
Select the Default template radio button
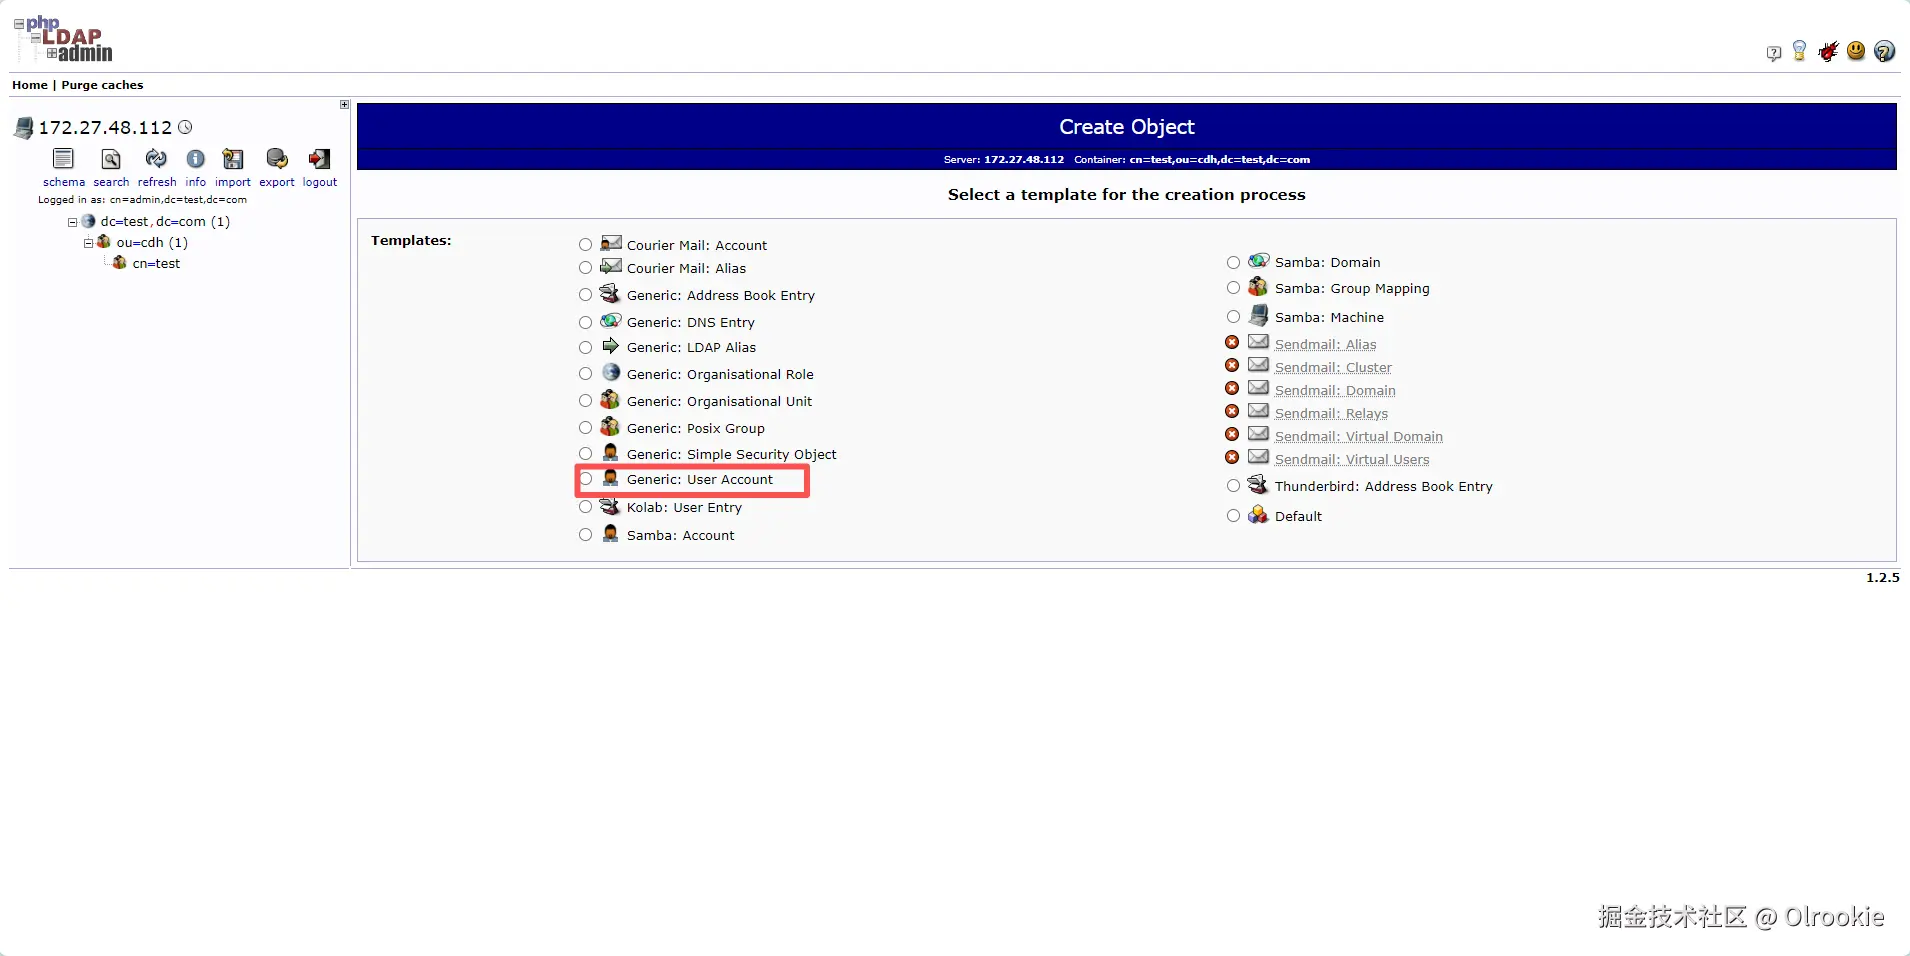[1234, 516]
